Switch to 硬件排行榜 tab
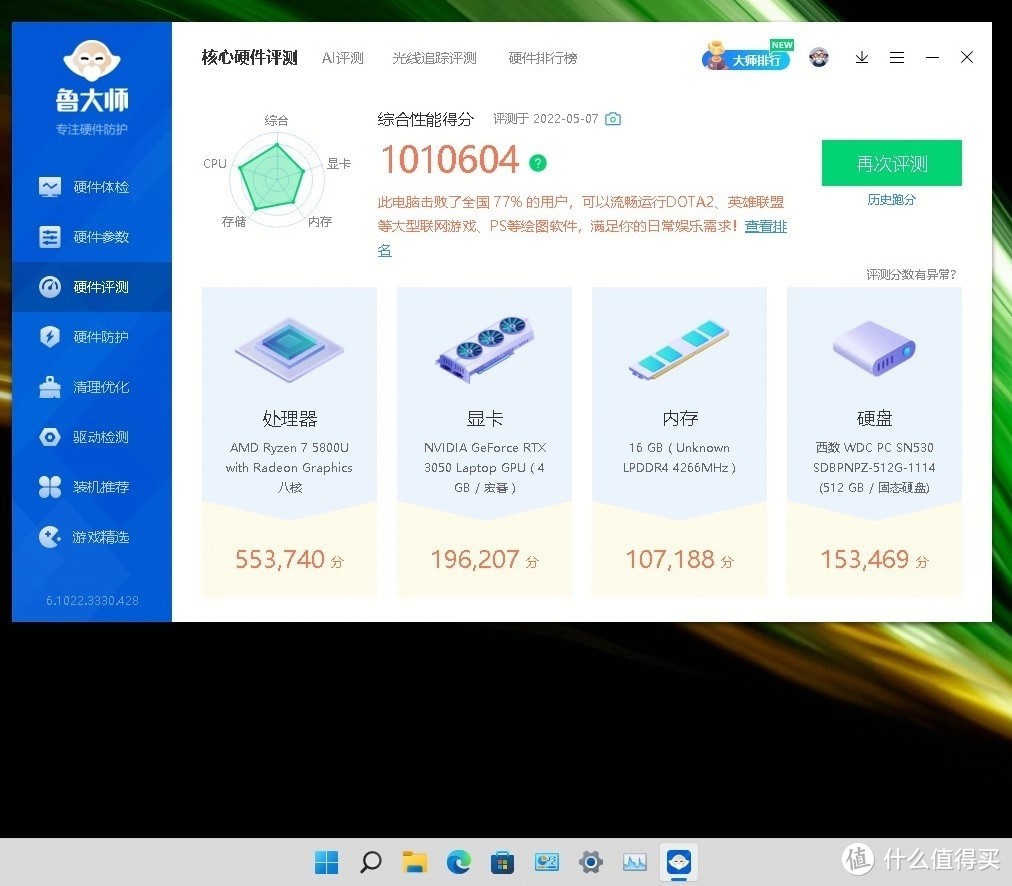The image size is (1012, 886). [x=543, y=58]
